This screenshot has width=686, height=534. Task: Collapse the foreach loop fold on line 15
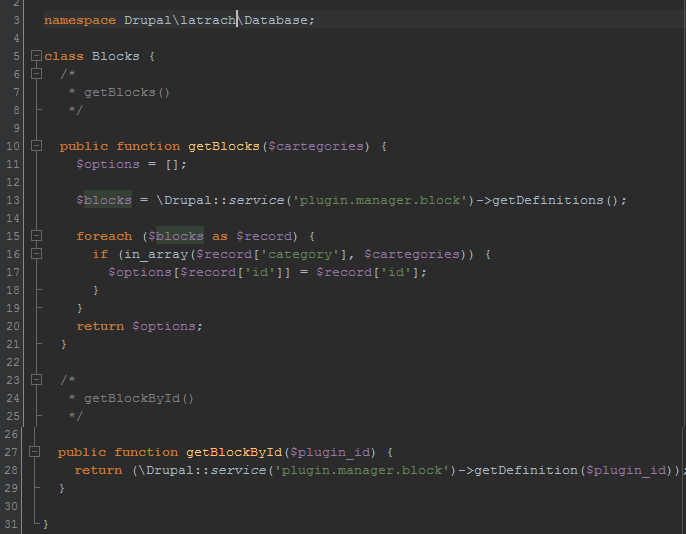pyautogui.click(x=36, y=236)
